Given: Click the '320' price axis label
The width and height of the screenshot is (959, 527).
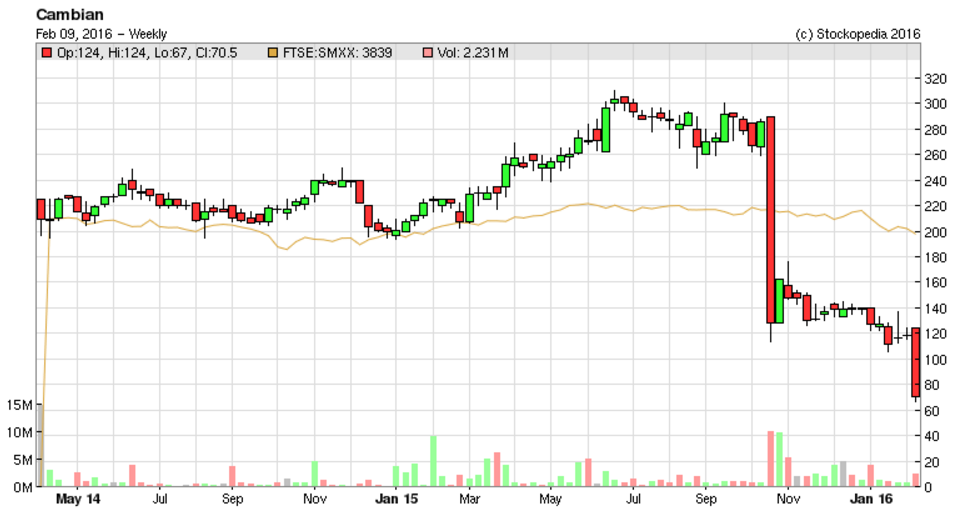Looking at the screenshot, I should [935, 79].
